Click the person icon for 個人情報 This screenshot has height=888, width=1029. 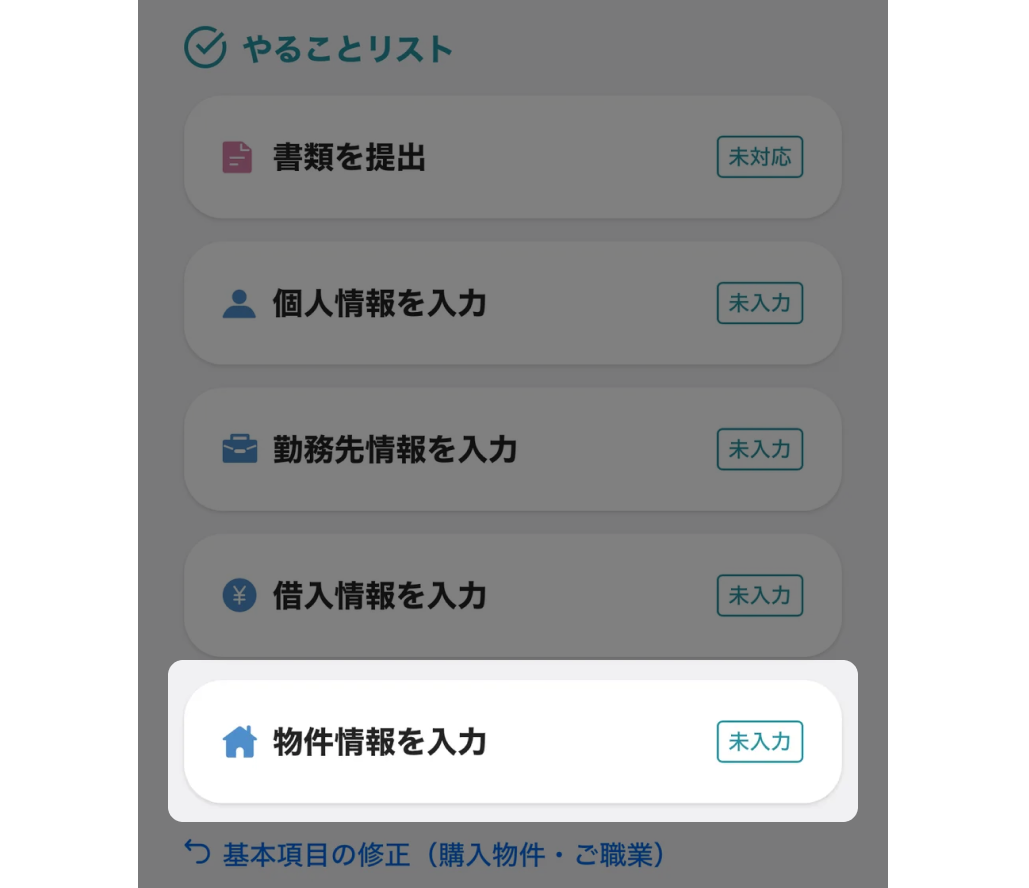239,303
